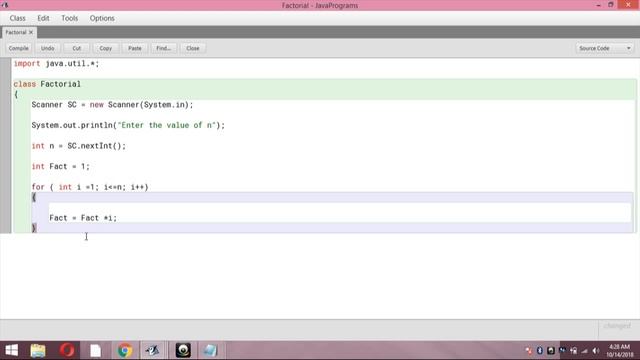Click the 'import java.util.*;' line
Image resolution: width=640 pixels, height=360 pixels.
[x=56, y=64]
